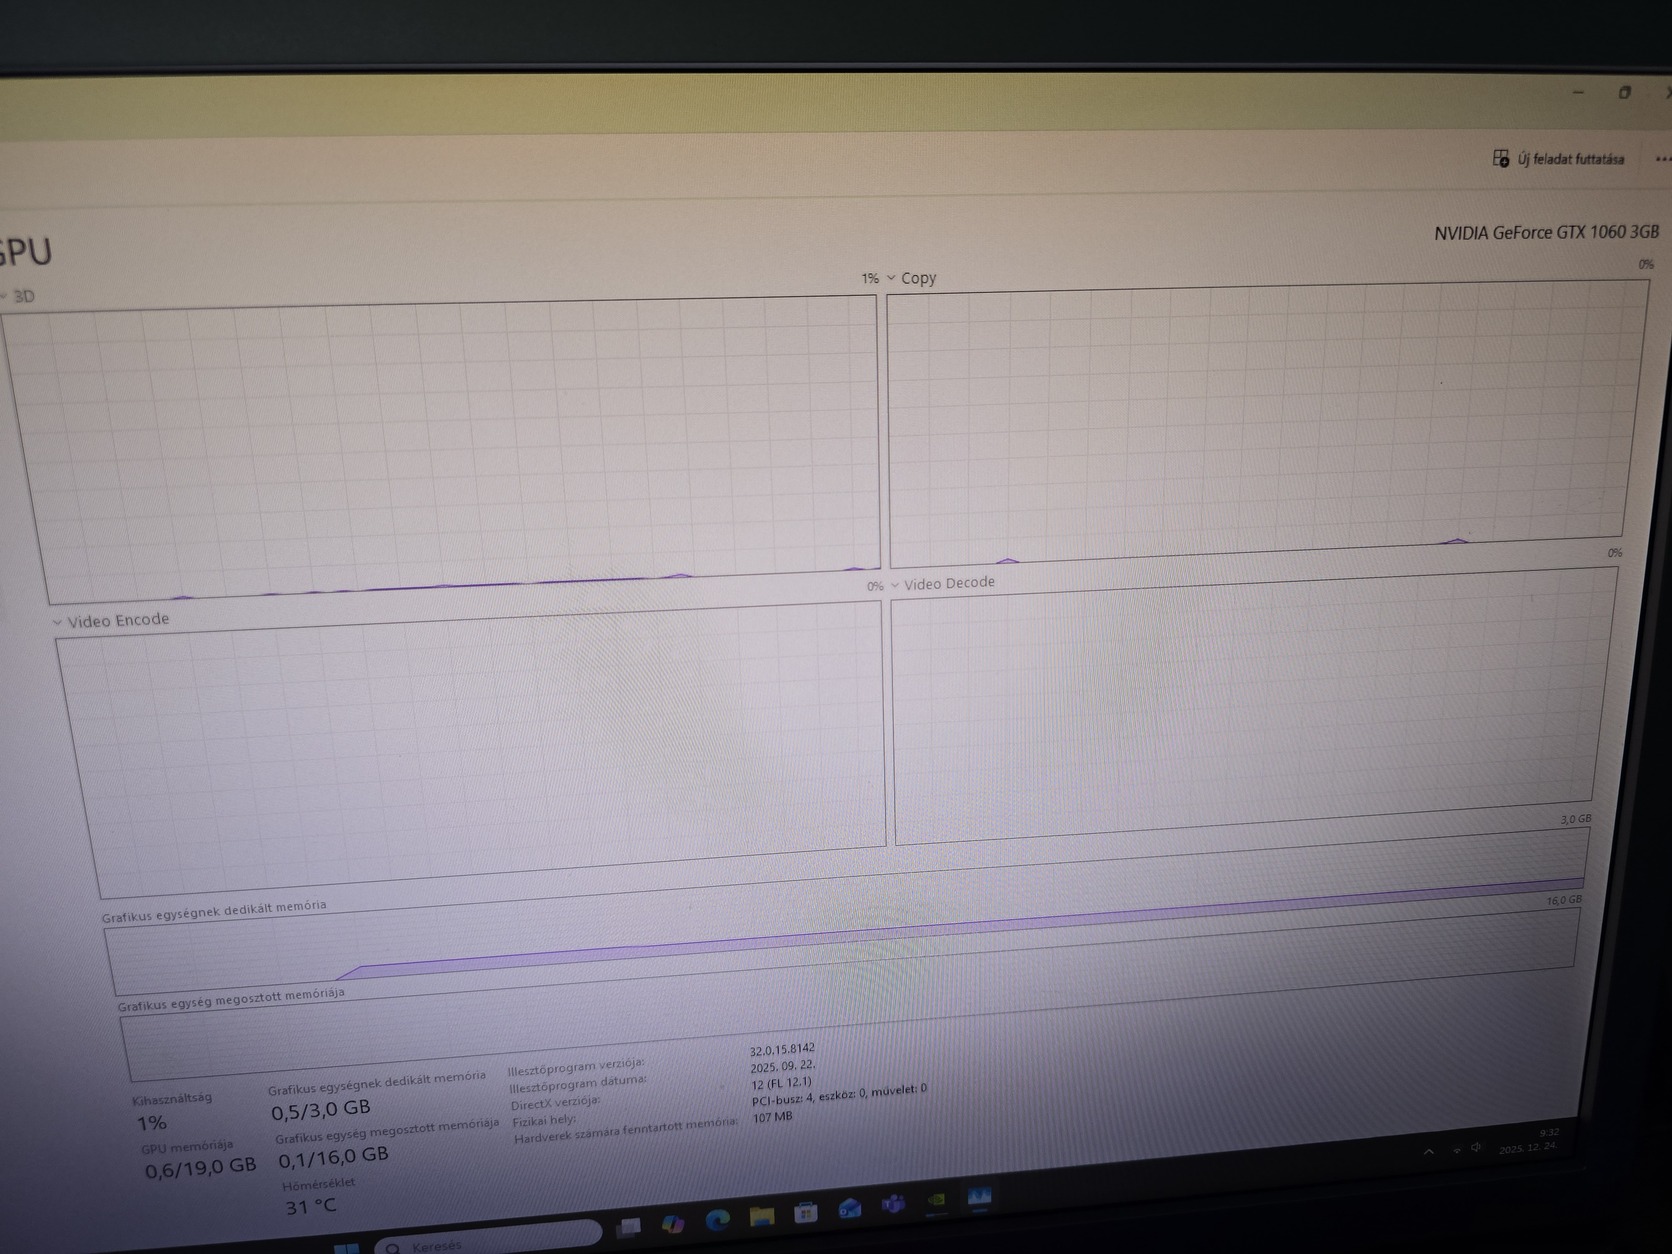This screenshot has height=1254, width=1672.
Task: Click inside the Copy usage graph
Action: [x=1268, y=422]
